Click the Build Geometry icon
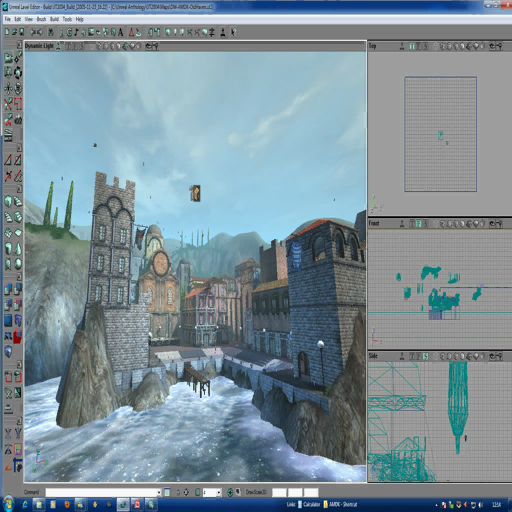 168,32
